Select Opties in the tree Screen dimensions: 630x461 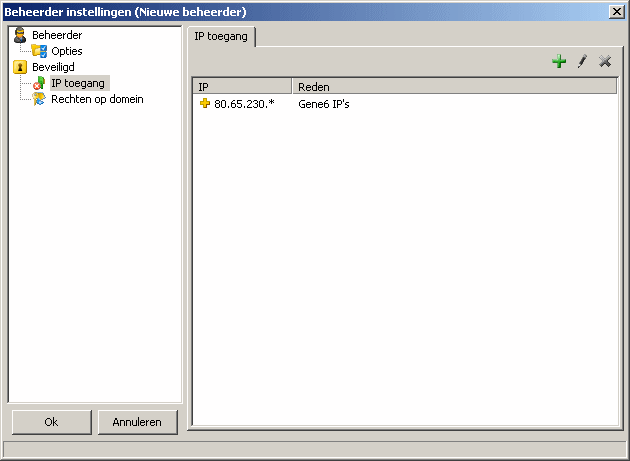coord(67,51)
